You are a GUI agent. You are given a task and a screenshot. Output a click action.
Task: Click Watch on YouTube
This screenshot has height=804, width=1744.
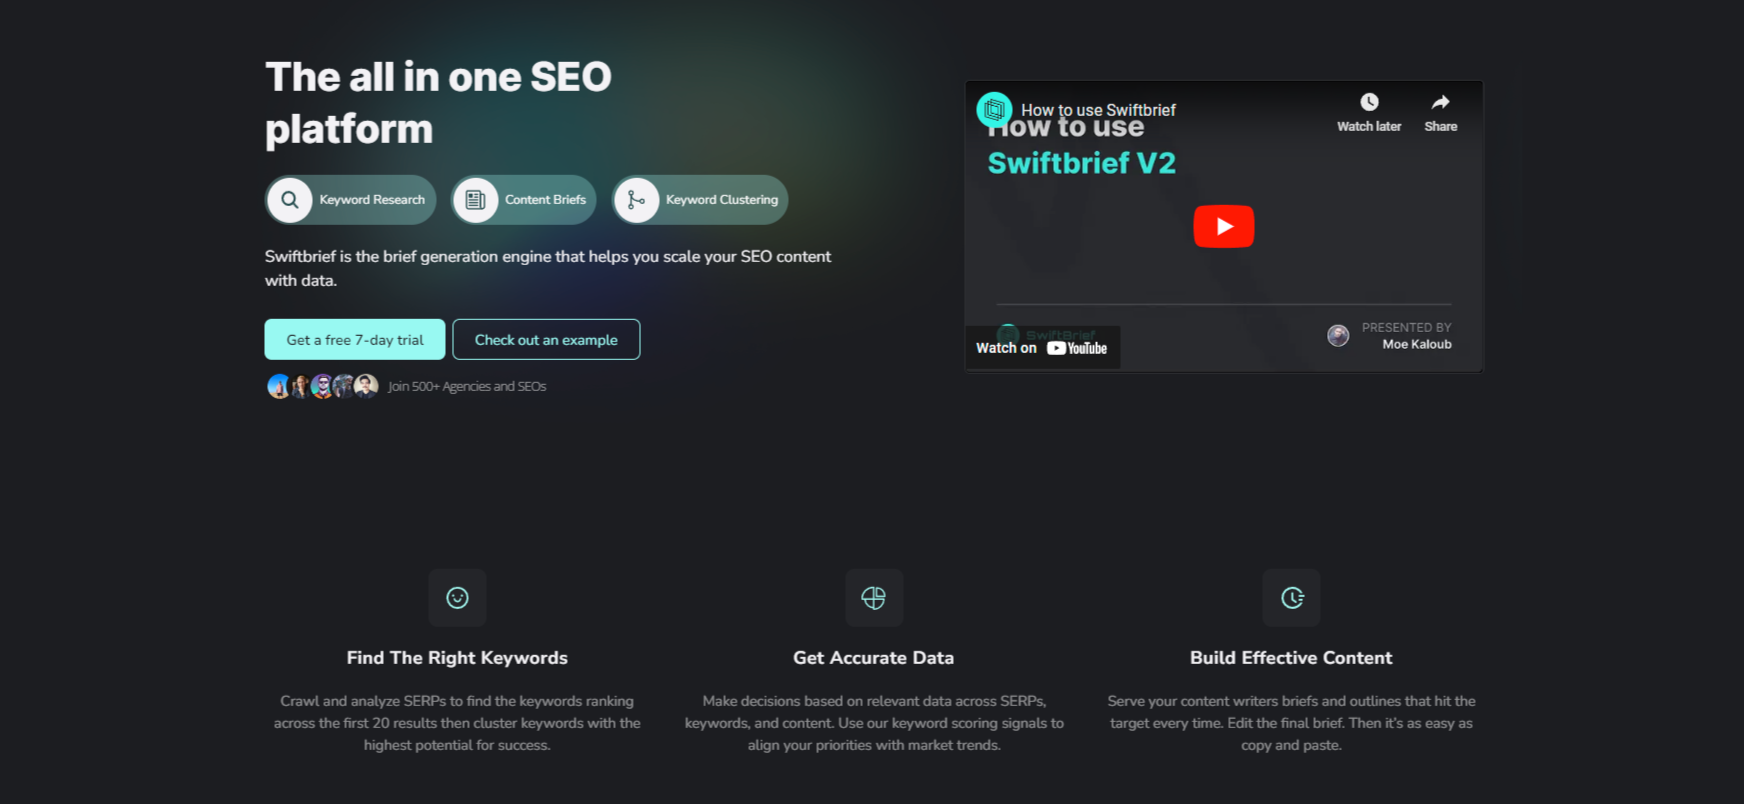[x=1042, y=347]
